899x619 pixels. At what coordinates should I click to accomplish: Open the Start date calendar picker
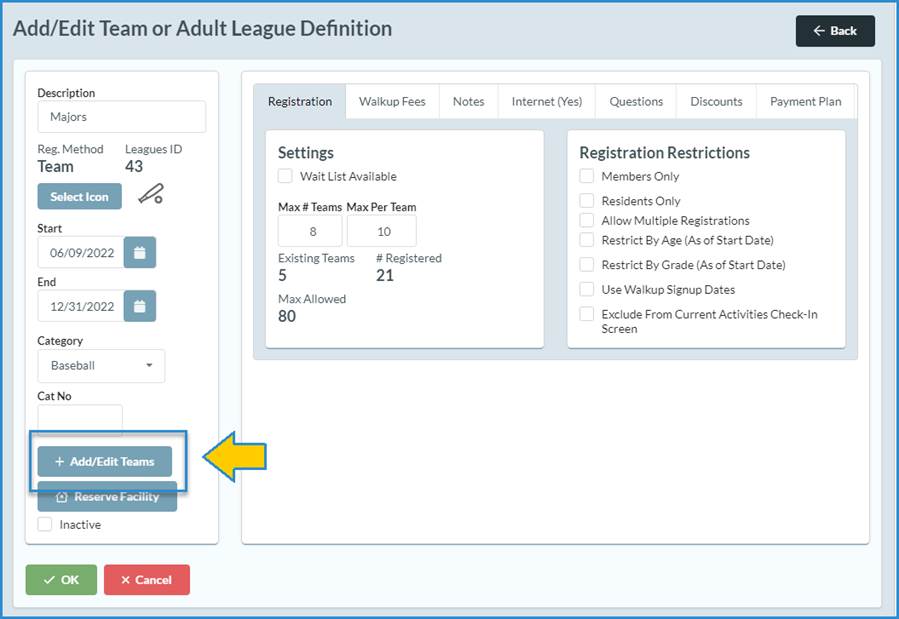pyautogui.click(x=139, y=253)
